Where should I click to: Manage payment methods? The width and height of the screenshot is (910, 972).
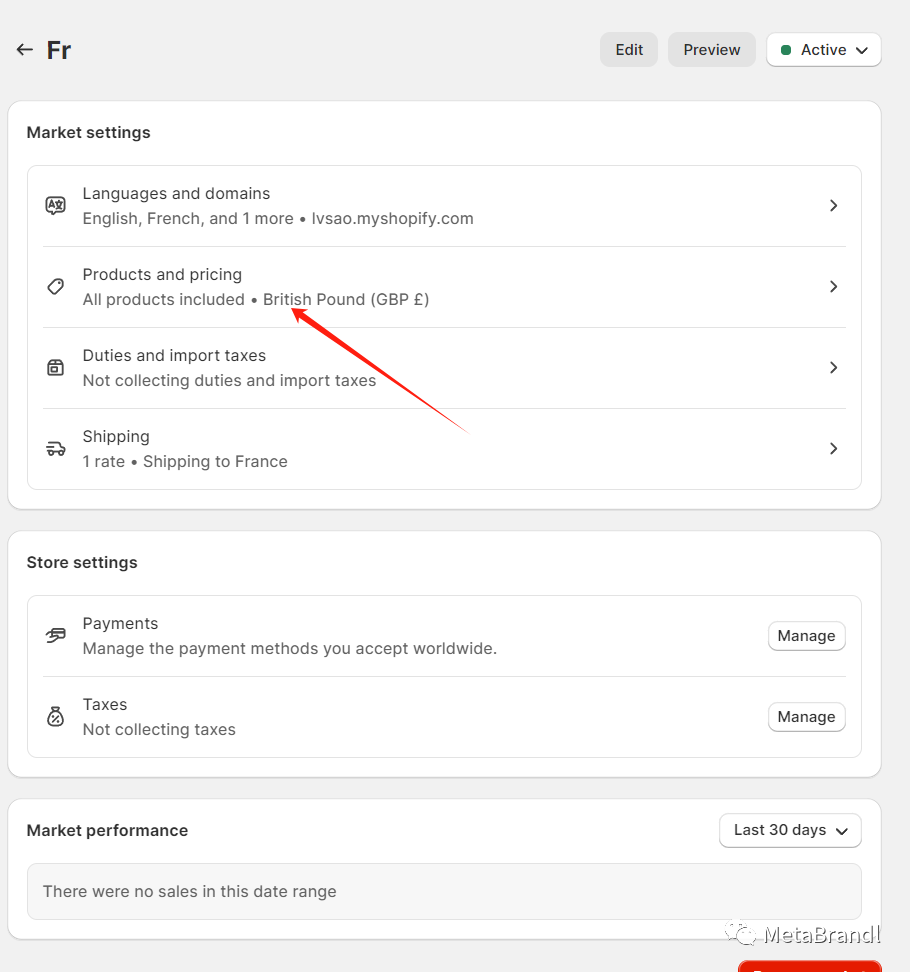tap(806, 636)
